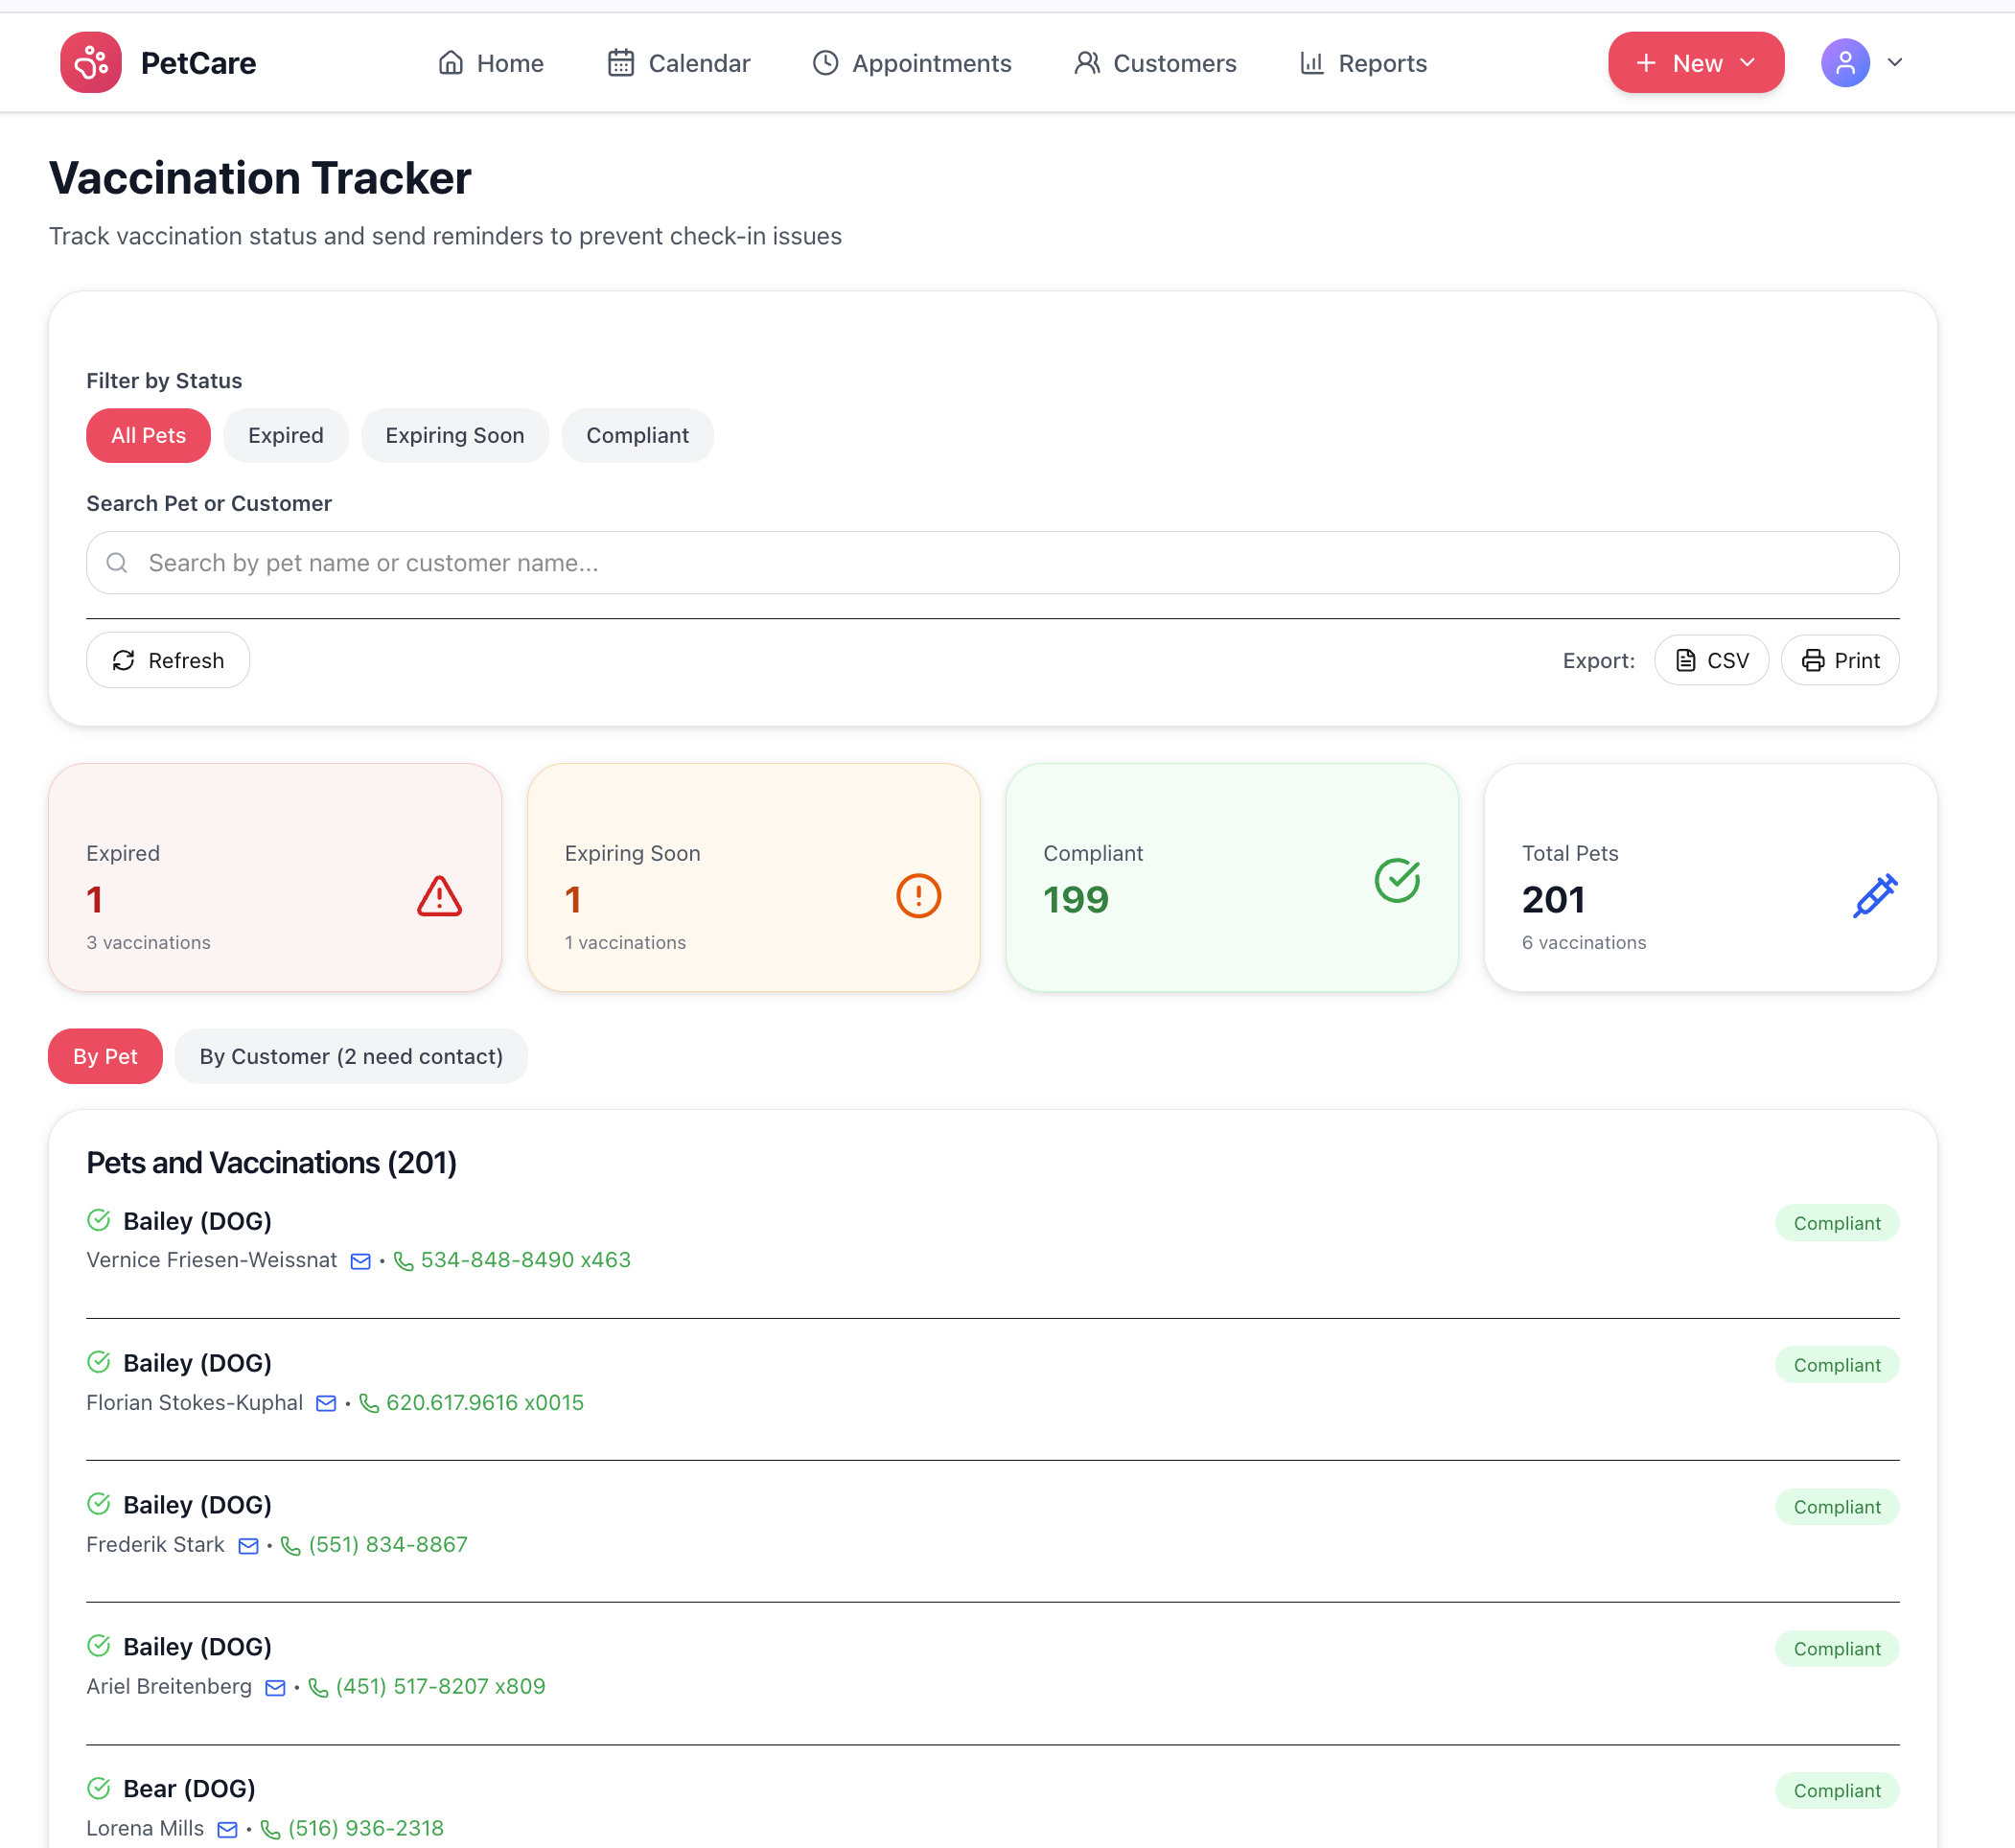Click the magnifier icon in the search bar
This screenshot has width=2015, height=1848.
click(x=117, y=563)
